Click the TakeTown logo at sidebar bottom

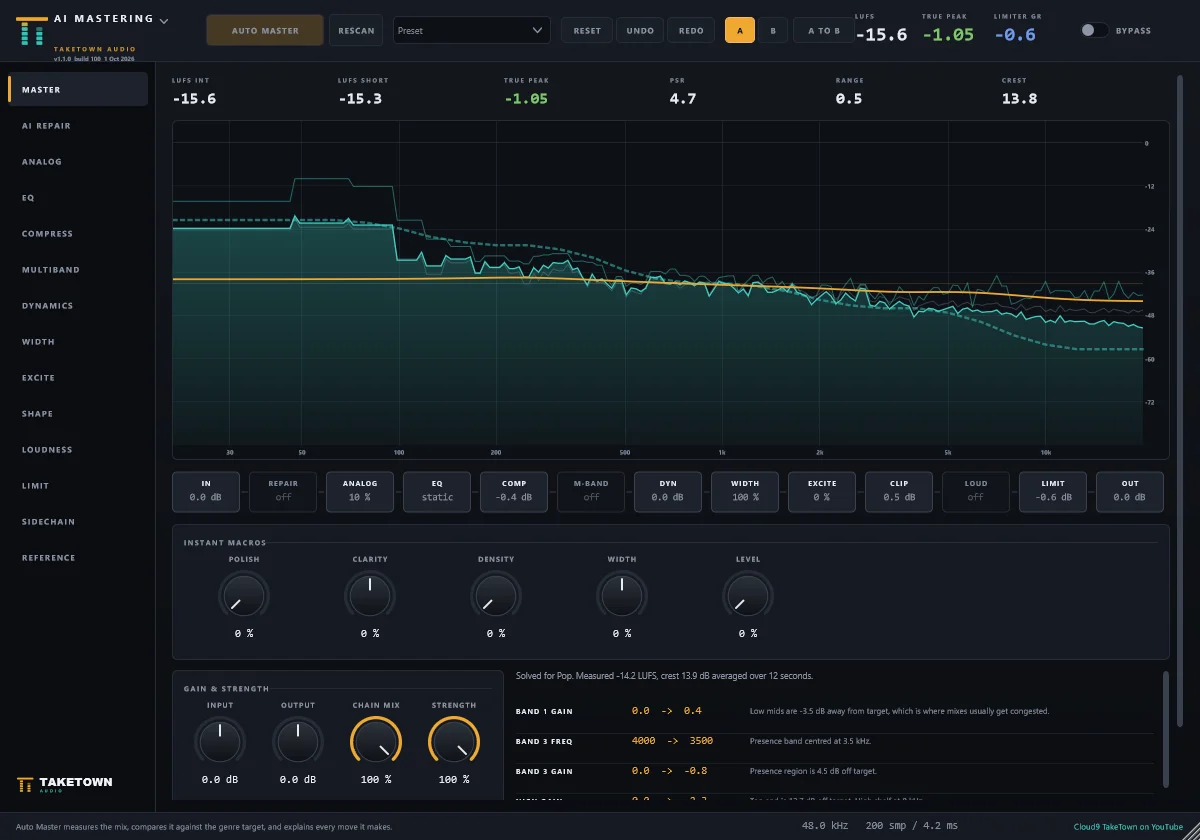65,784
